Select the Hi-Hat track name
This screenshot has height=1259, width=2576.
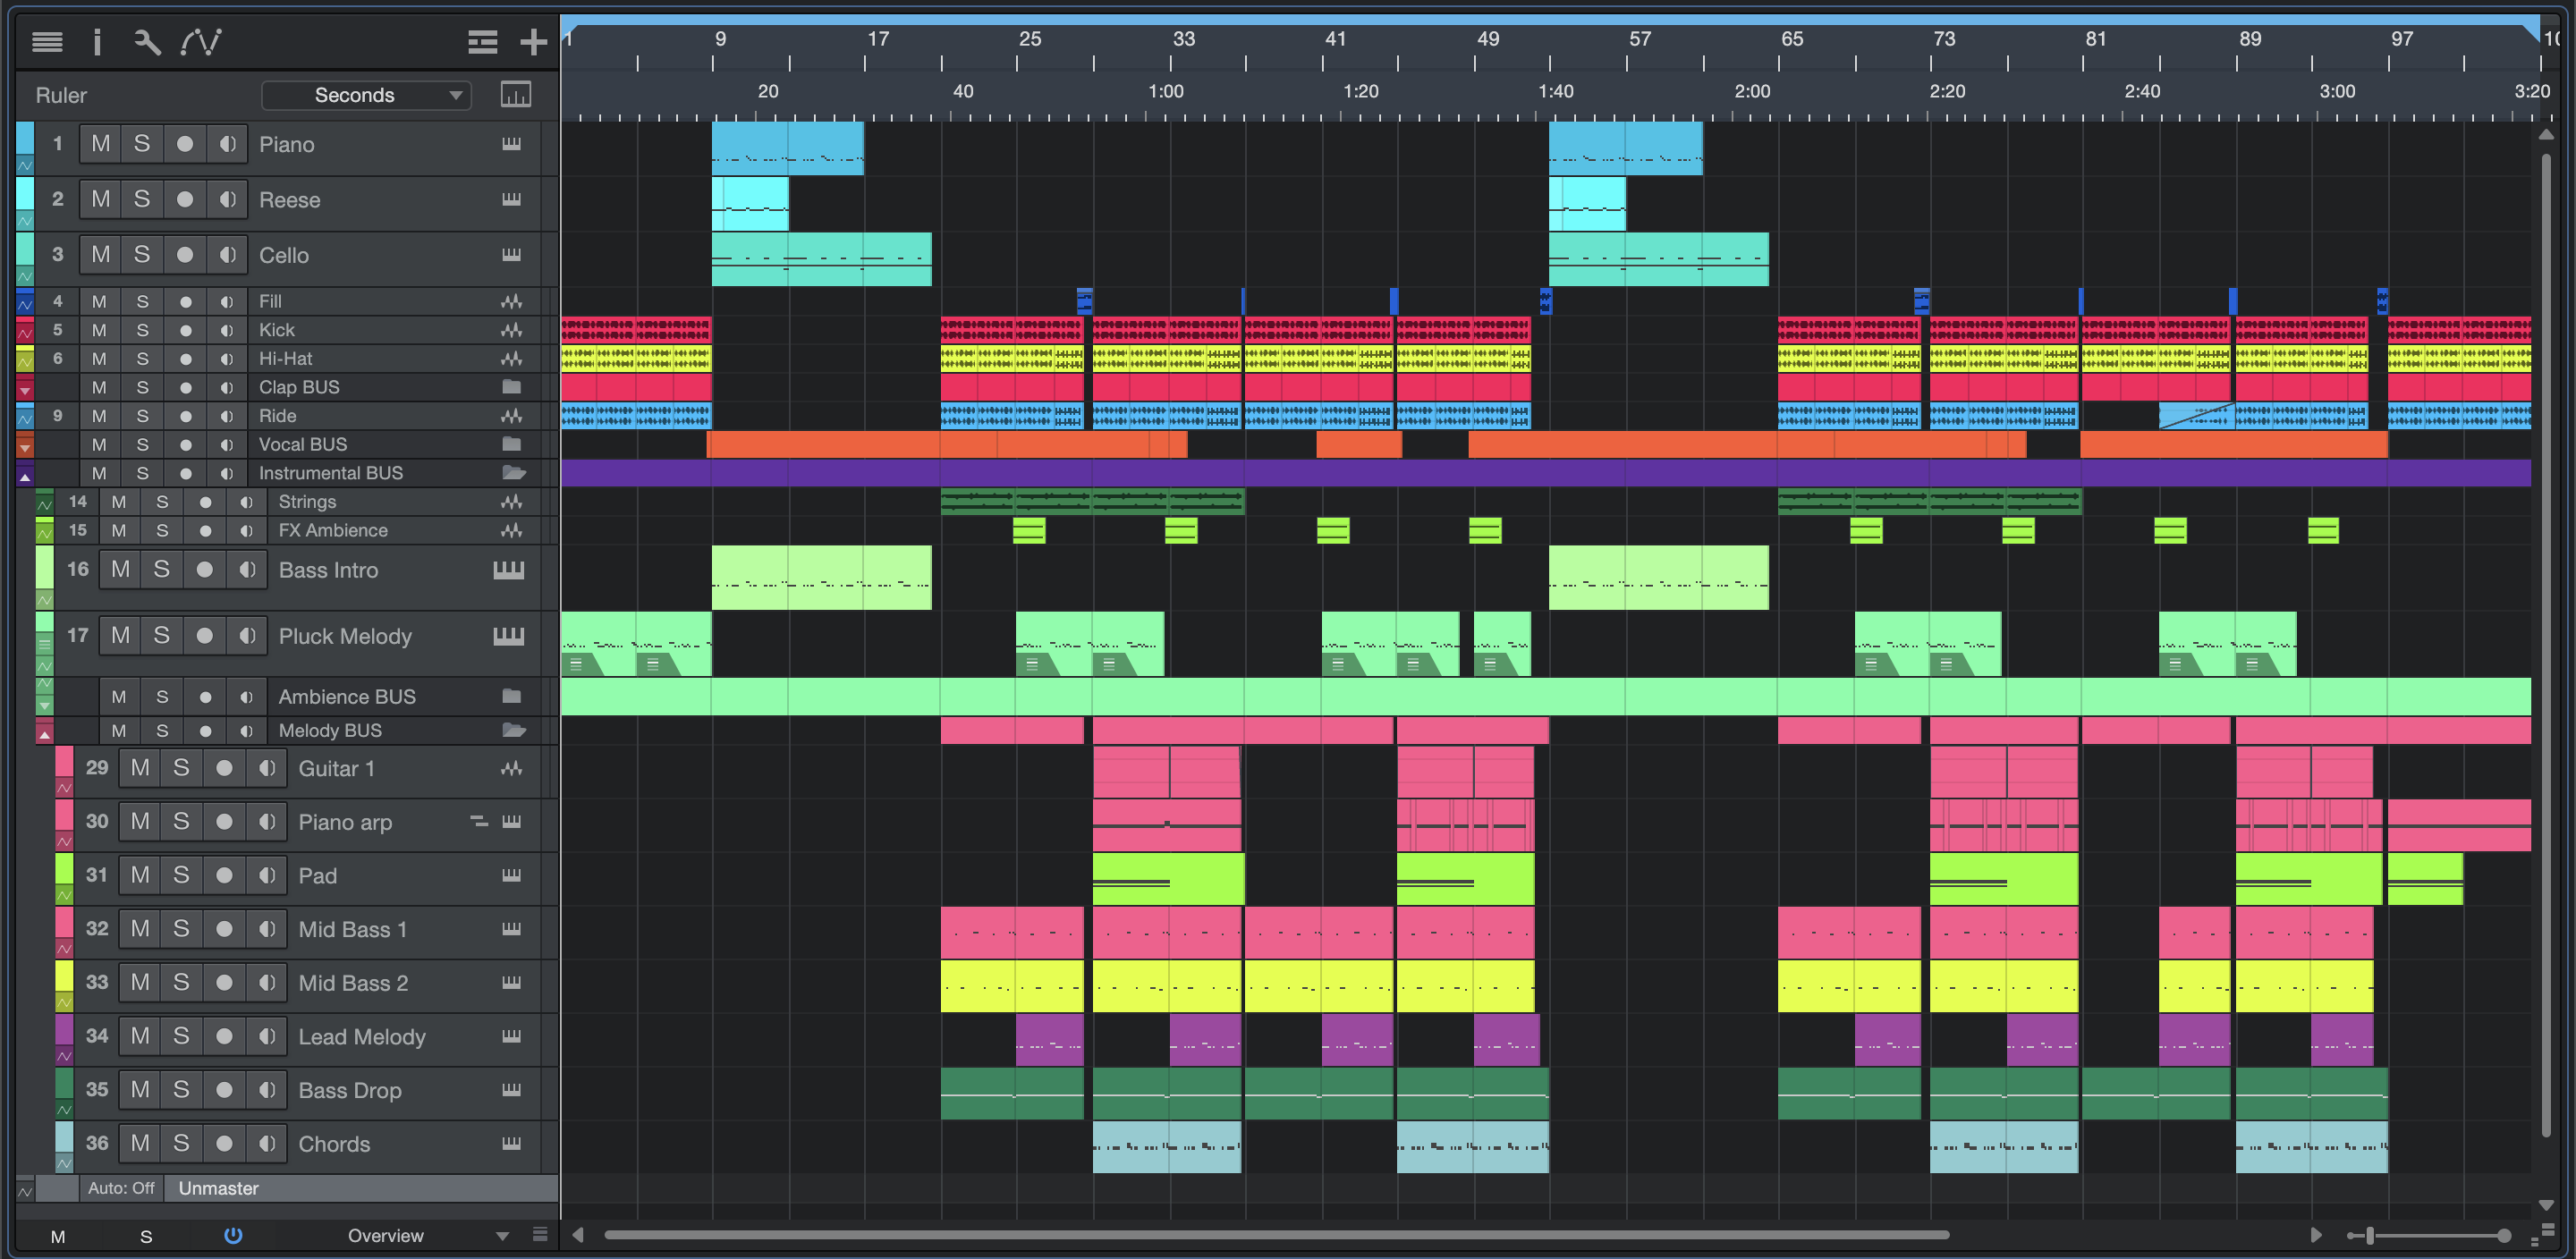coord(285,359)
